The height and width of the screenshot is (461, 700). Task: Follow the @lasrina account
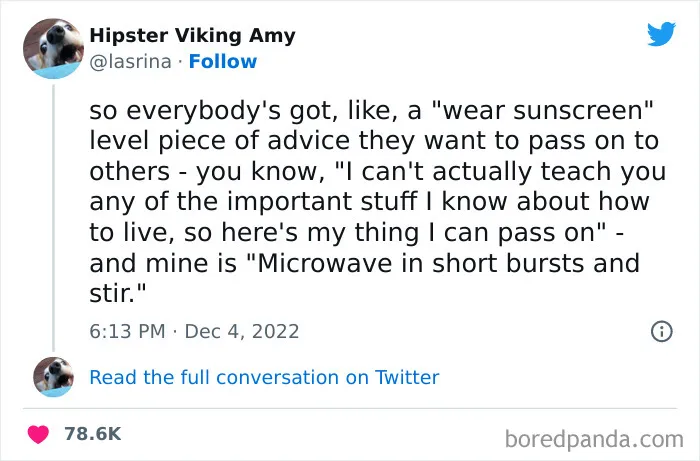[223, 62]
